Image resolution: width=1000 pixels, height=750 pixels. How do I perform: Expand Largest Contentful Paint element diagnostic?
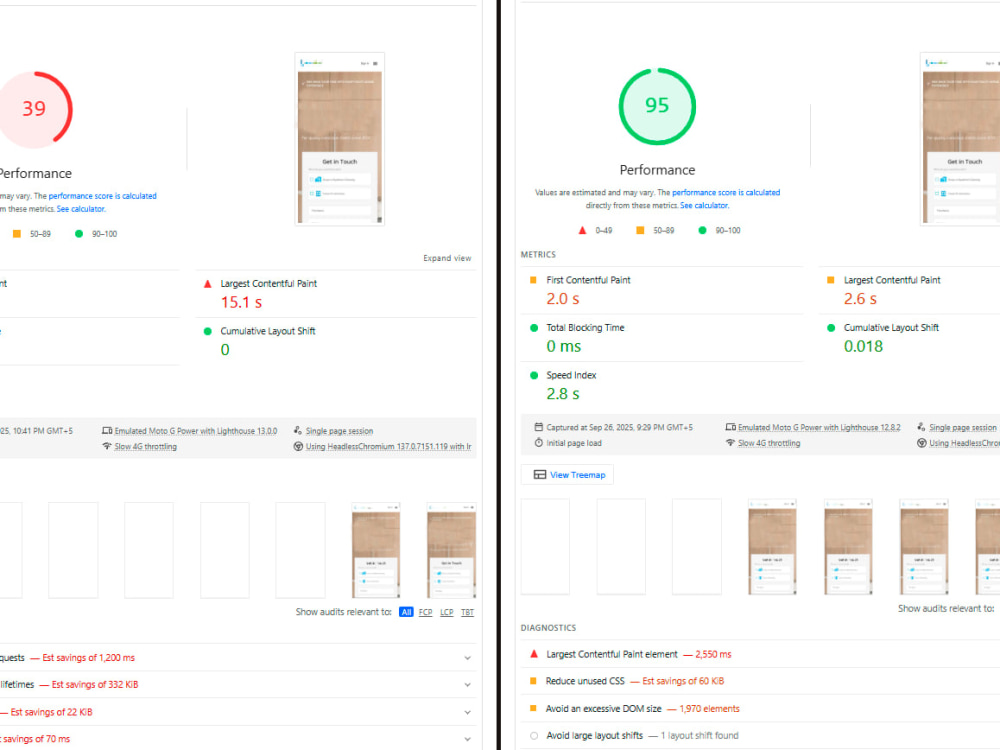[x=760, y=654]
